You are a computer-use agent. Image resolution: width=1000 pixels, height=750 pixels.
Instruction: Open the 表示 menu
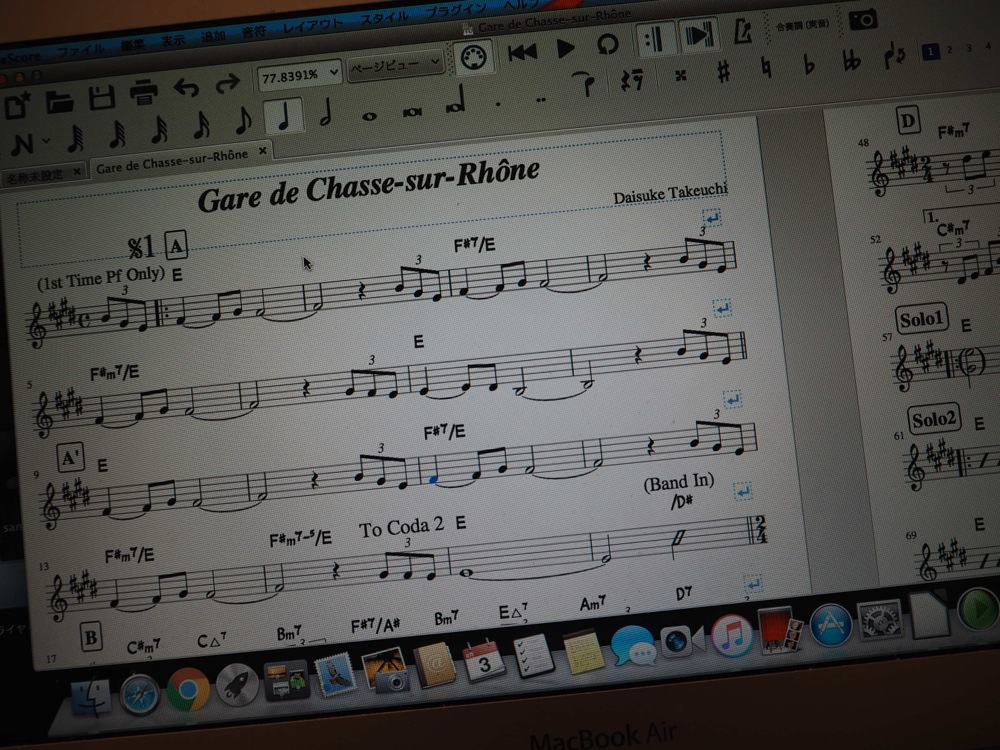pyautogui.click(x=173, y=41)
